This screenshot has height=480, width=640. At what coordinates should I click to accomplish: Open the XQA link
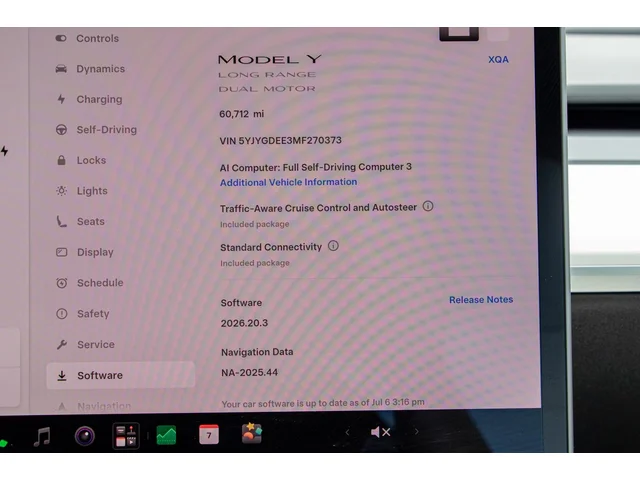point(498,60)
